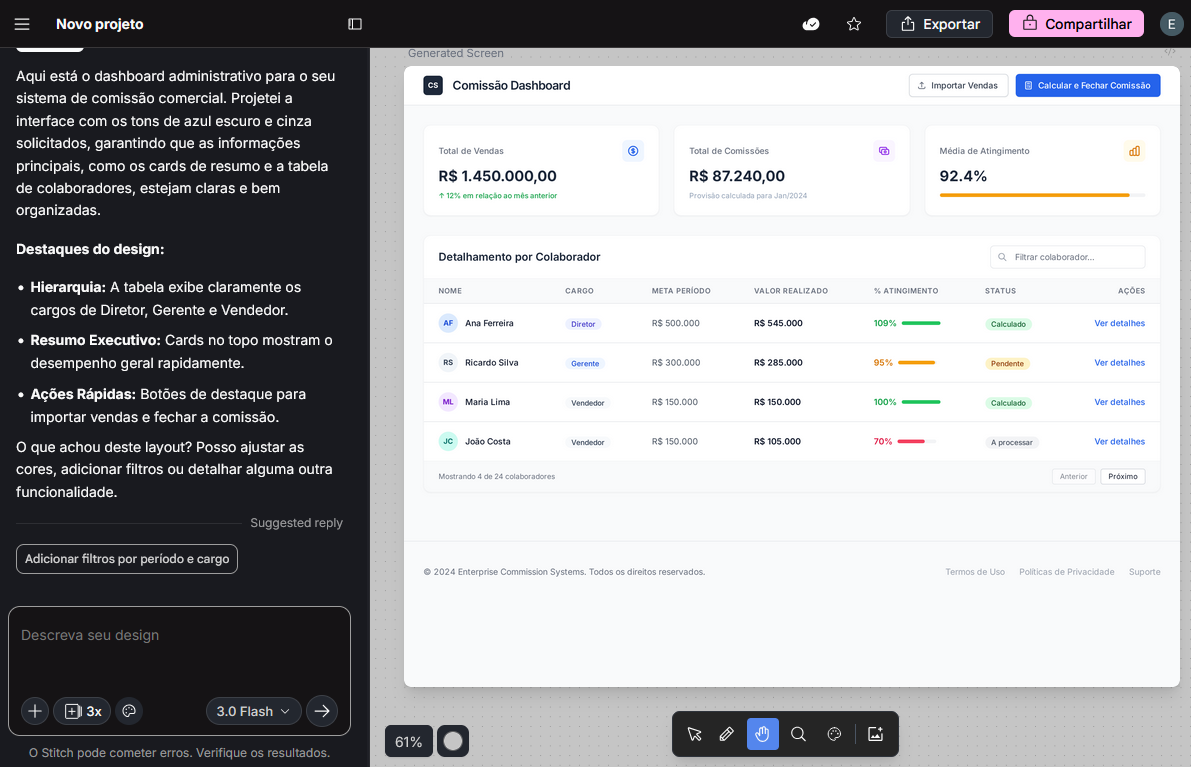Click the AF avatar for Ana Ferreira
Viewport: 1191px width, 767px height.
click(448, 323)
